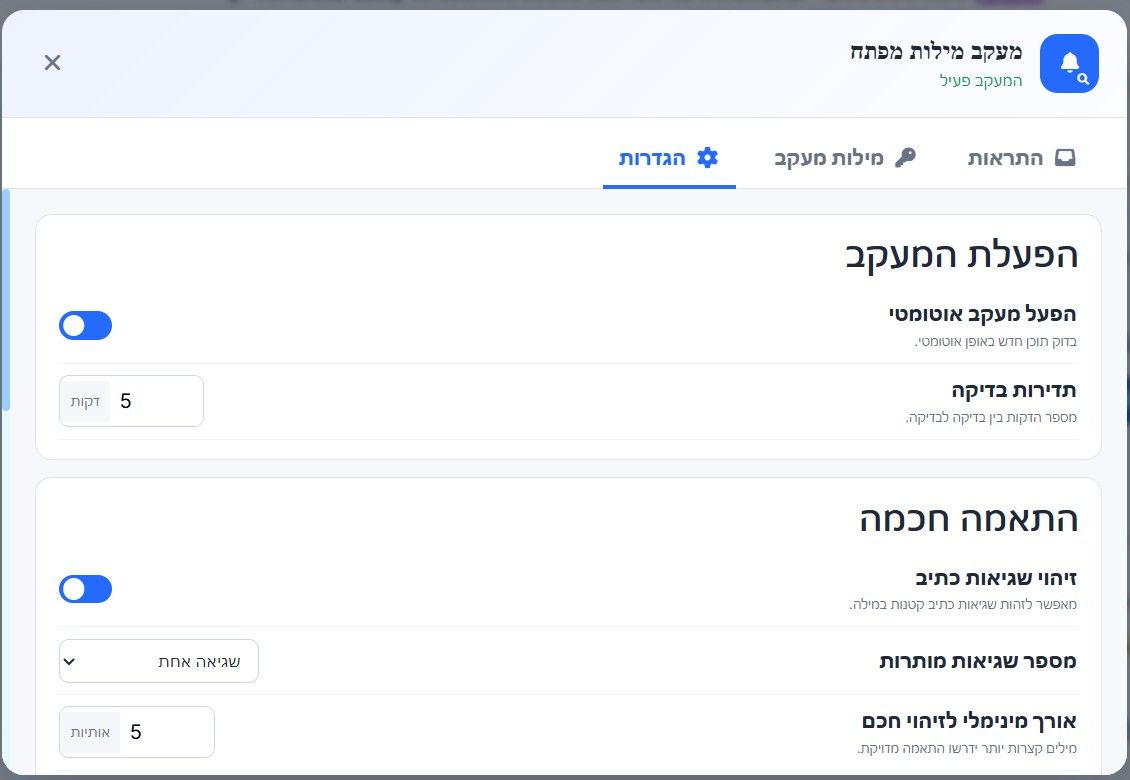Click the אורך מינימלי לזיהוי חכם input field
The height and width of the screenshot is (780, 1130).
tap(167, 732)
